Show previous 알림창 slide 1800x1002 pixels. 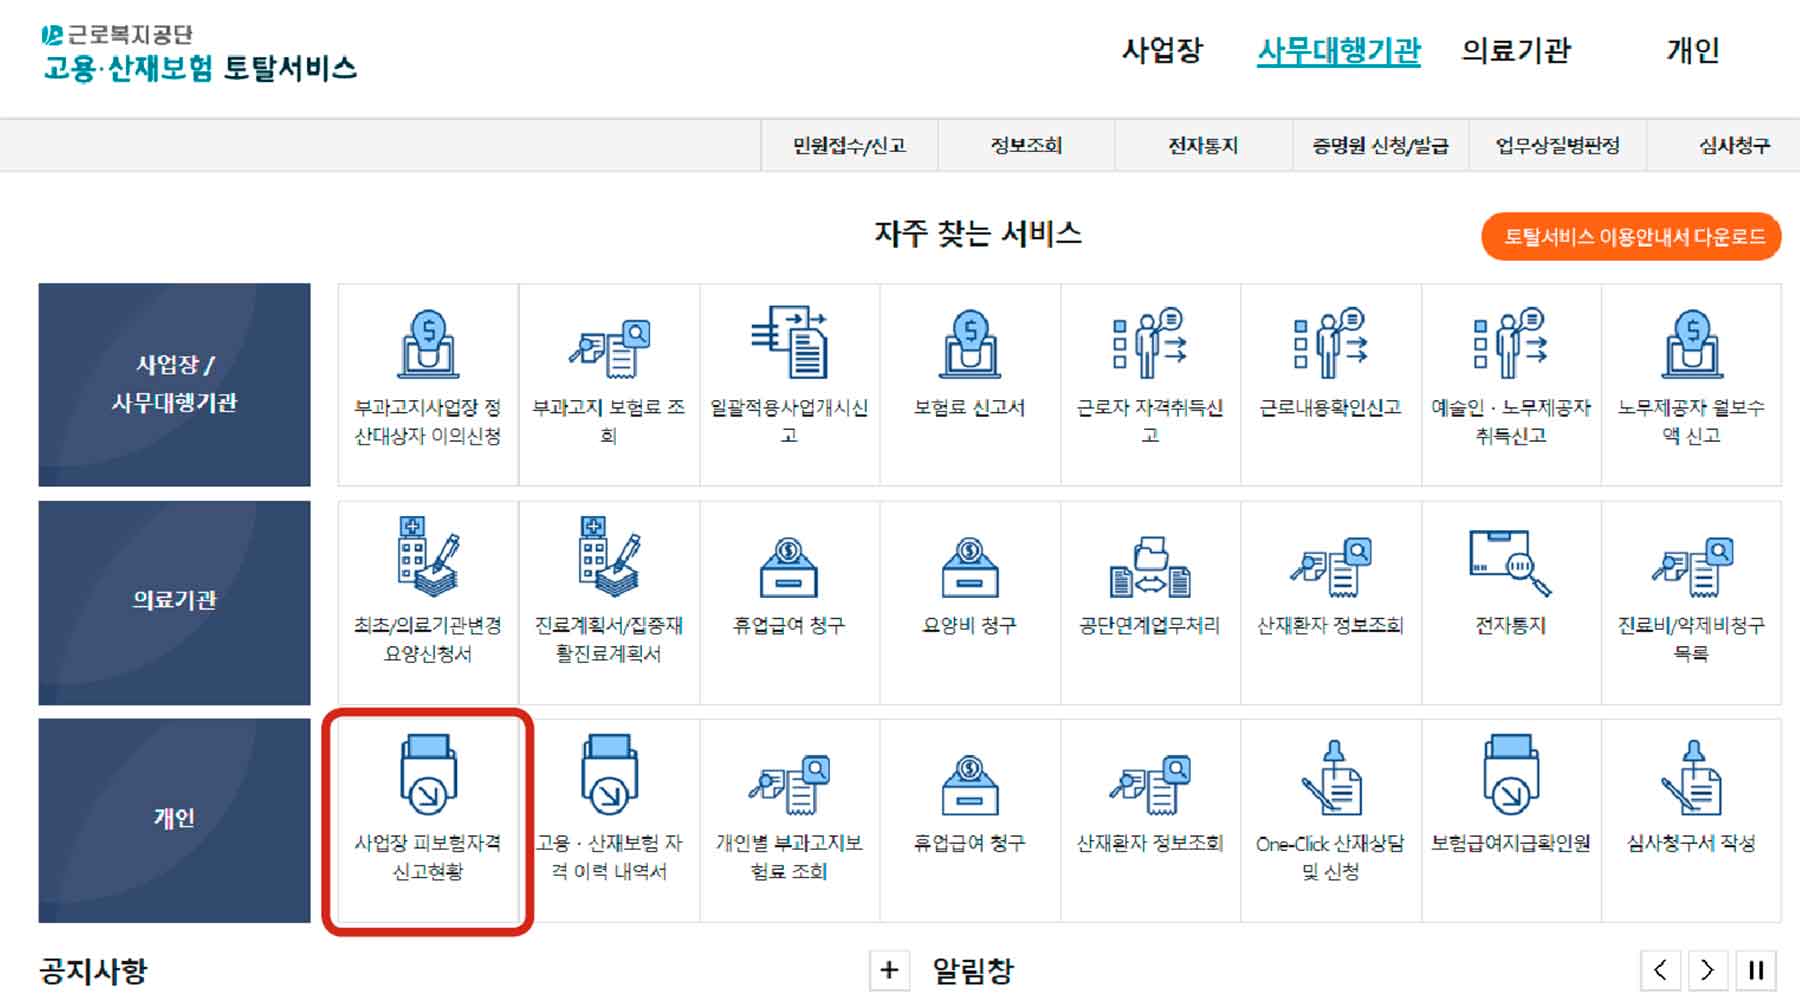click(x=1661, y=970)
